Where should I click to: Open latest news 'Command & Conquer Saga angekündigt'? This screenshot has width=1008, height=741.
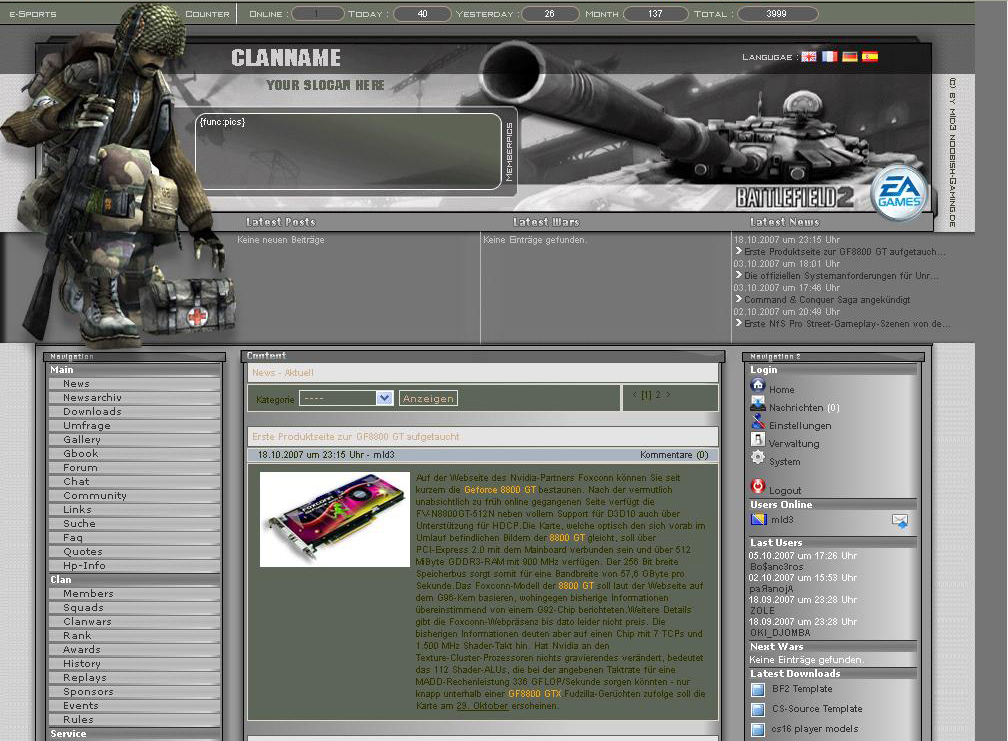(827, 300)
